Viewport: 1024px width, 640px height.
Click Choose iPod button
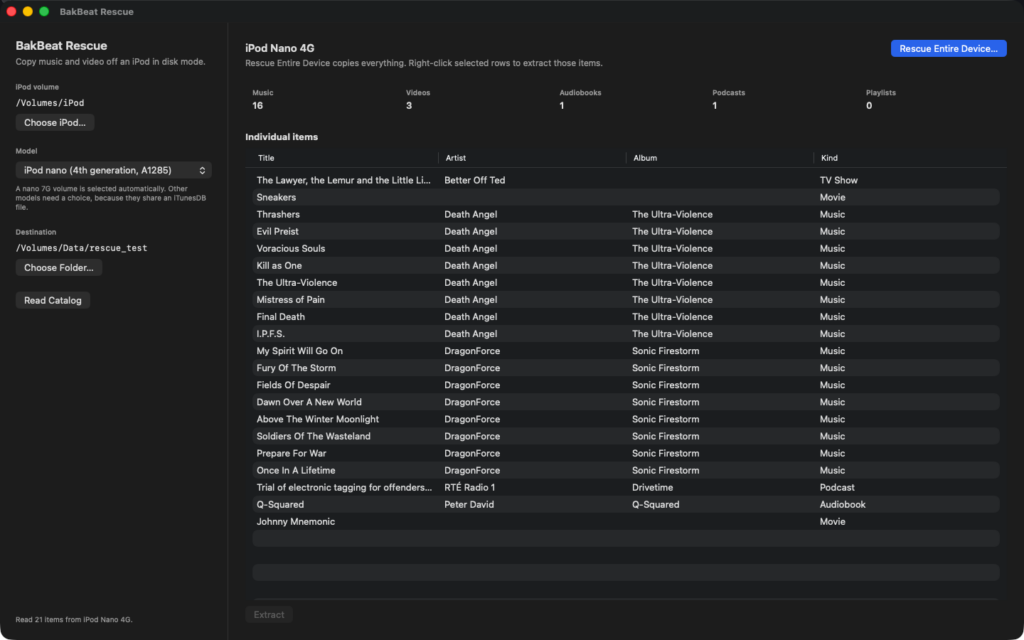[55, 123]
